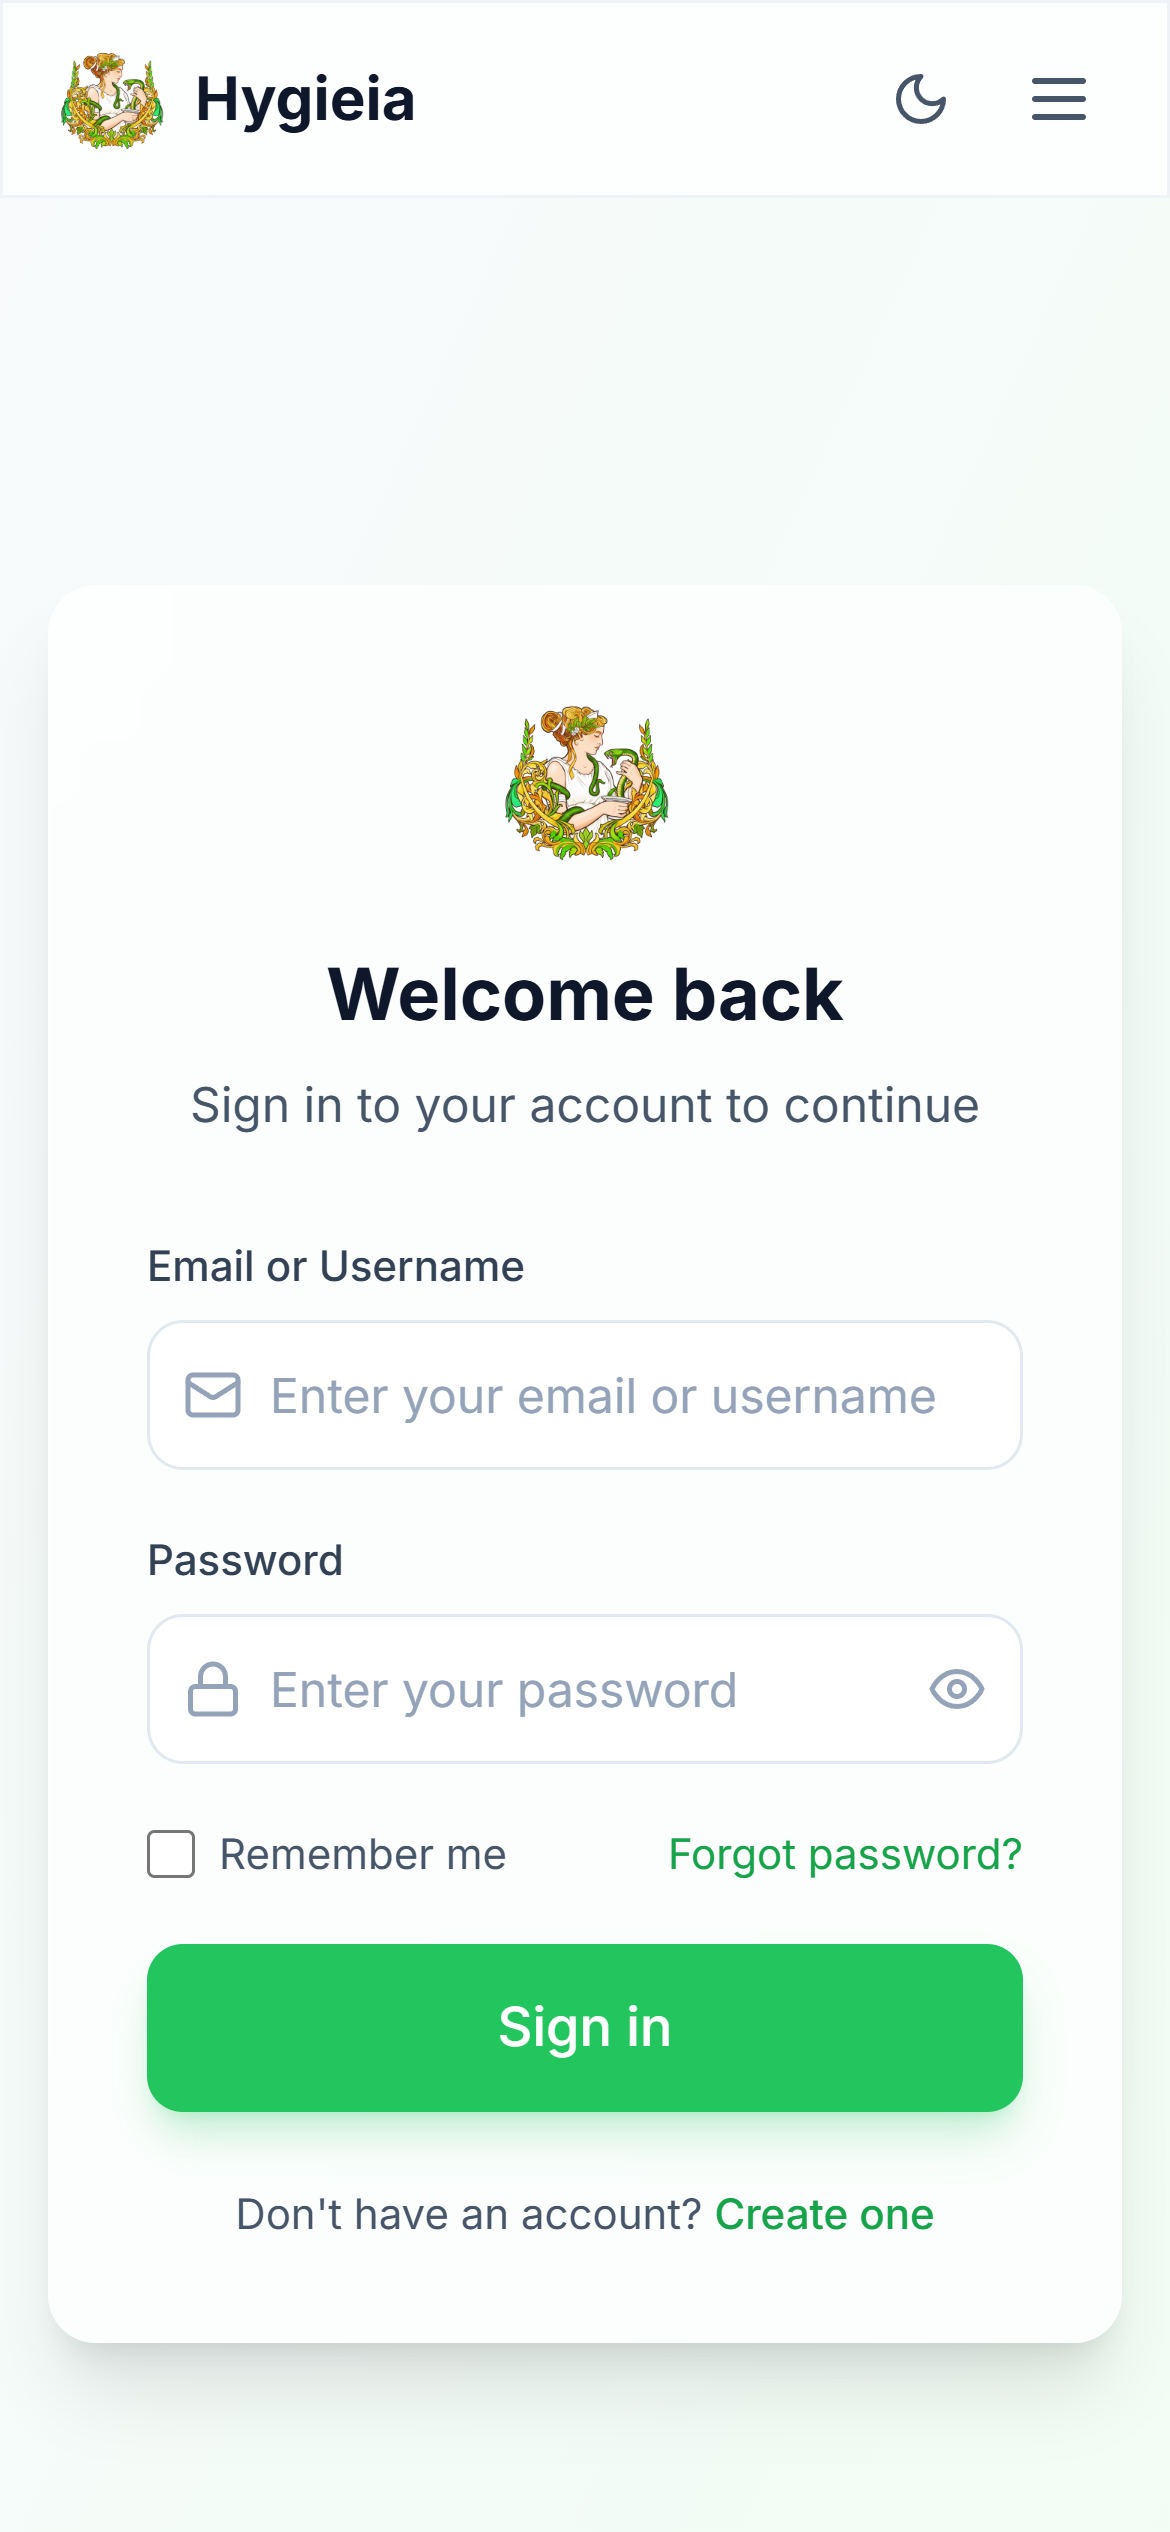The image size is (1170, 2532).
Task: Click the envelope icon in the email field
Action: (x=213, y=1395)
